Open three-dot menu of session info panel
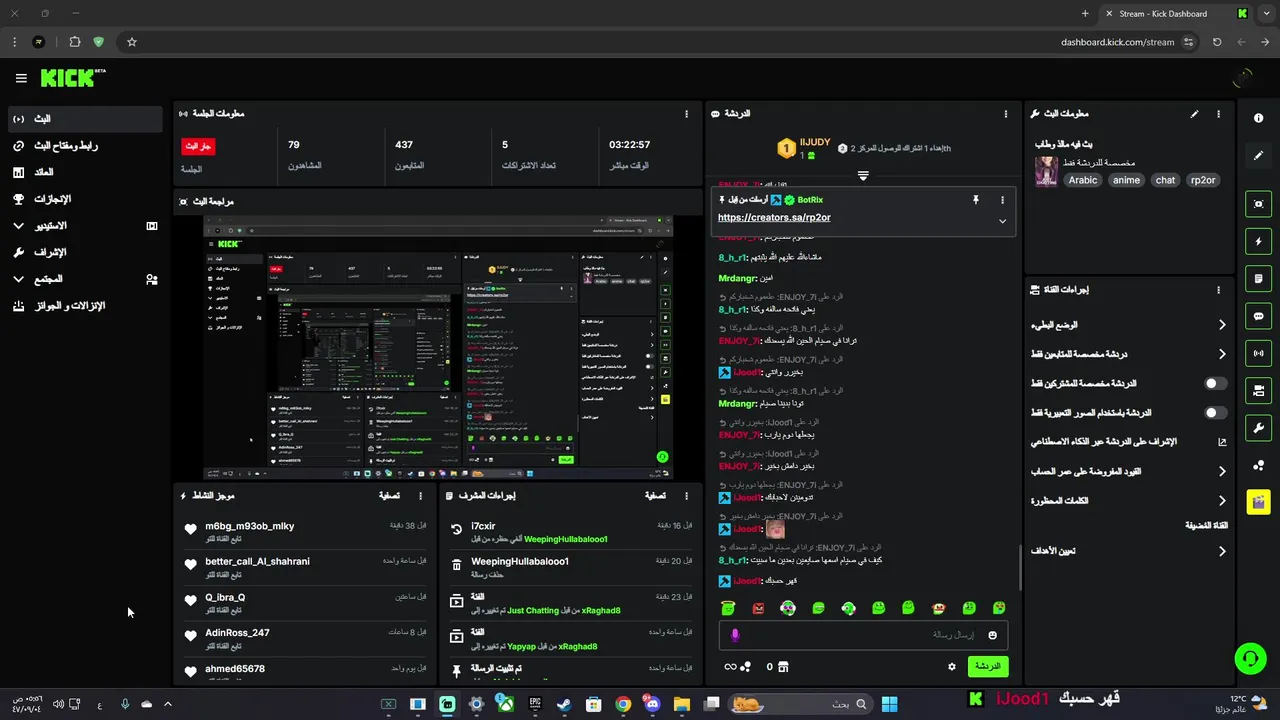 (686, 114)
